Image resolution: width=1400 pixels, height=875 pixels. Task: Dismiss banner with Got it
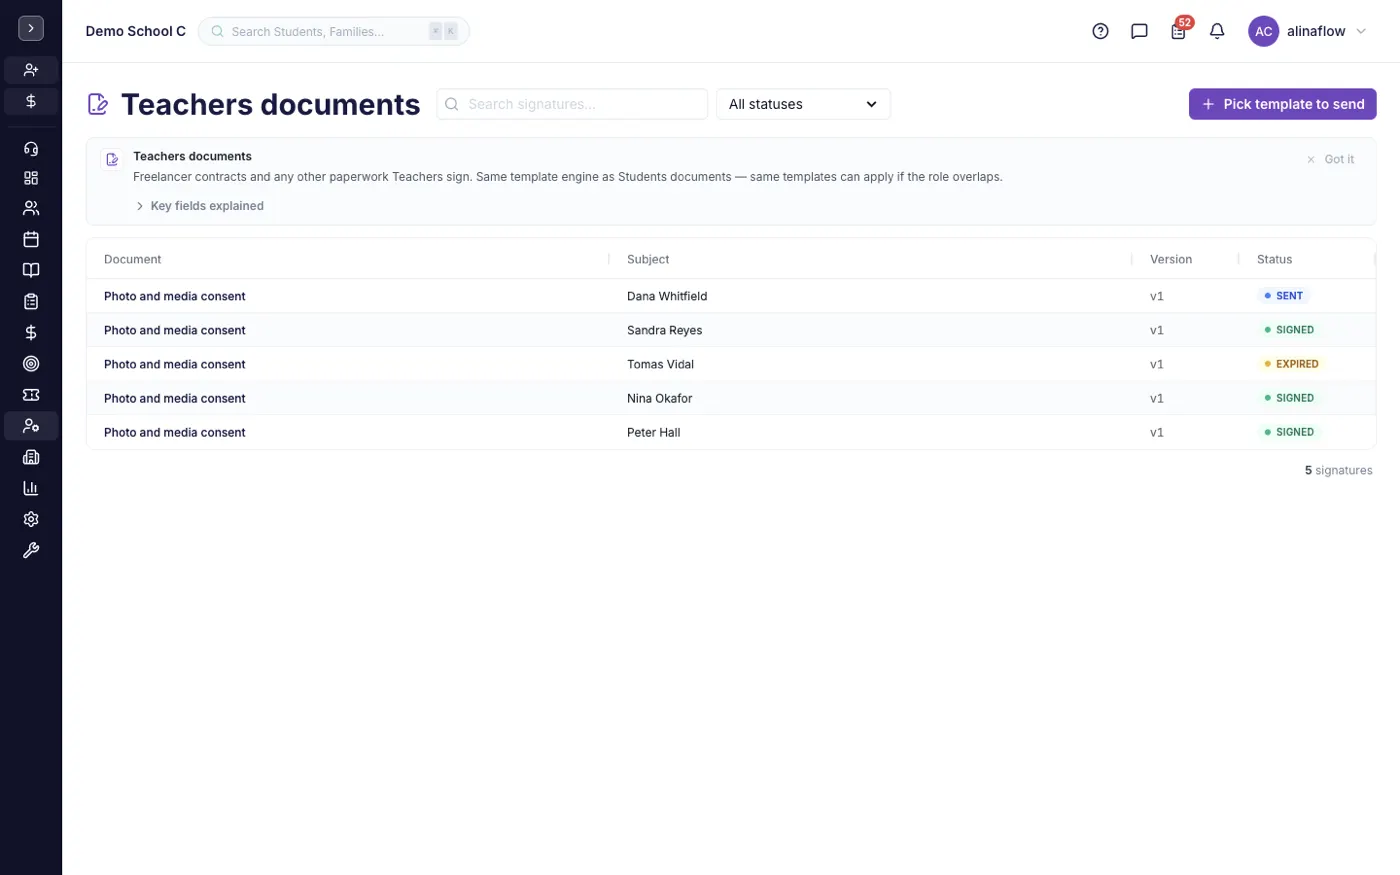(x=1330, y=159)
